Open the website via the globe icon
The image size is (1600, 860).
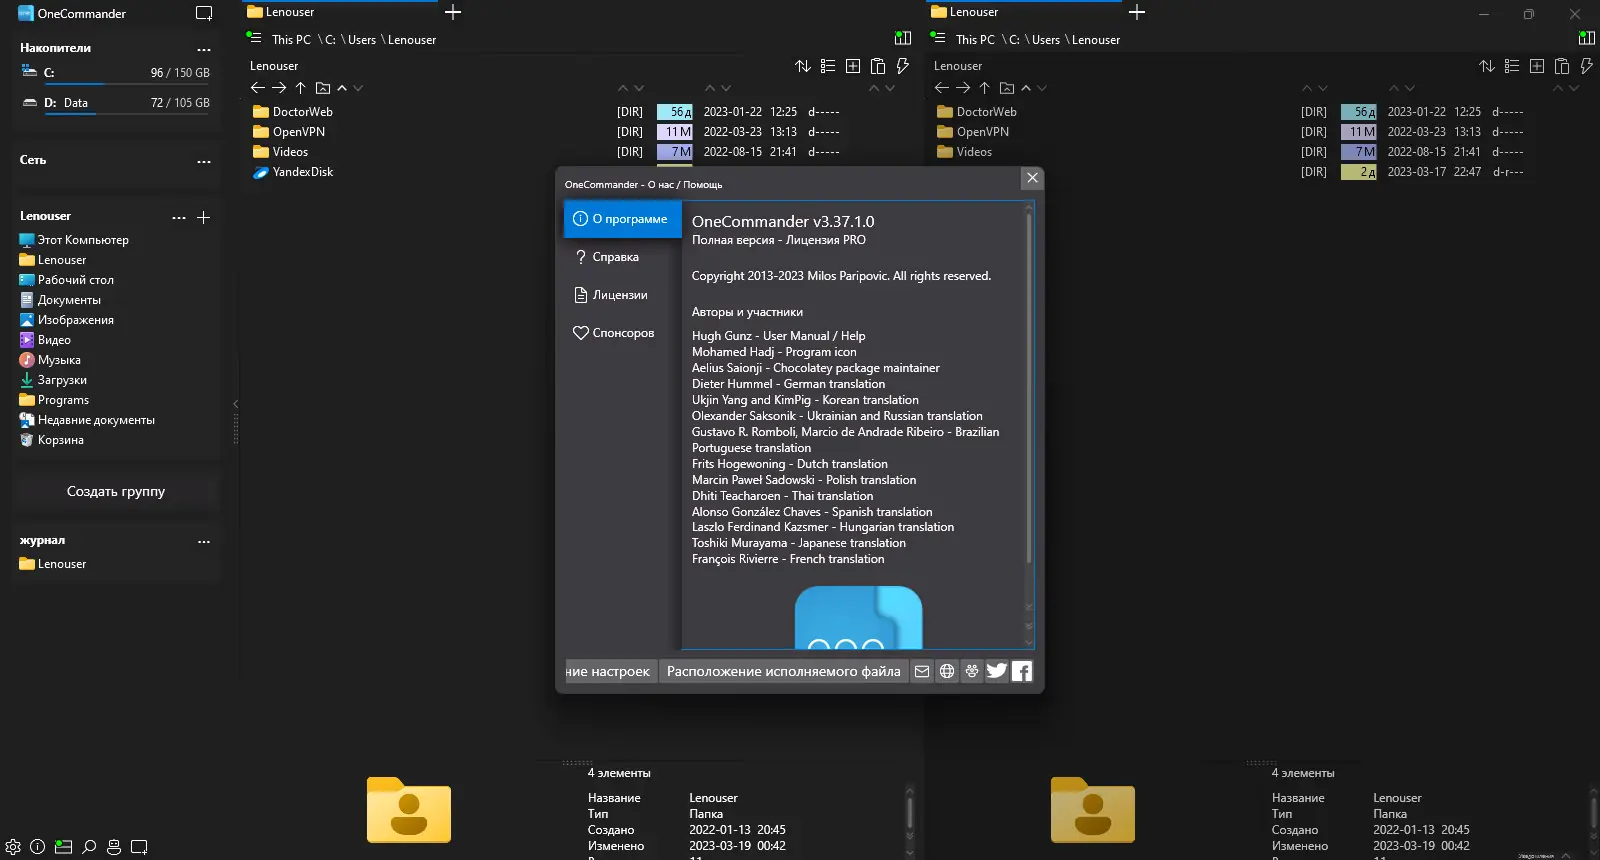tap(947, 671)
